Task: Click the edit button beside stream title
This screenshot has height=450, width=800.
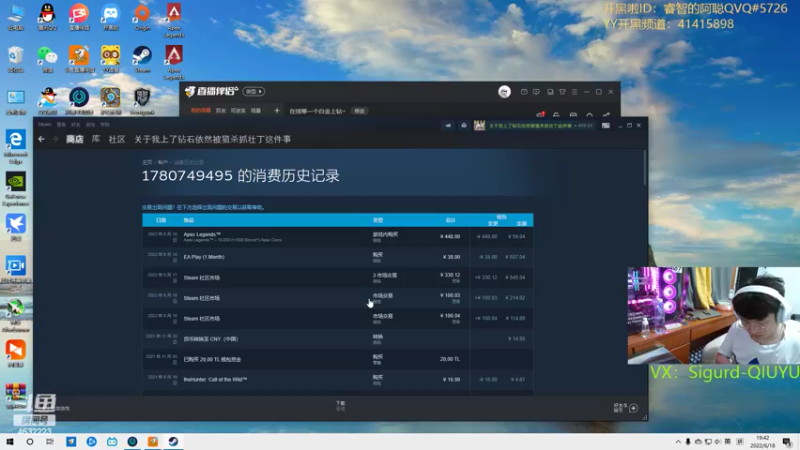Action: (360, 111)
